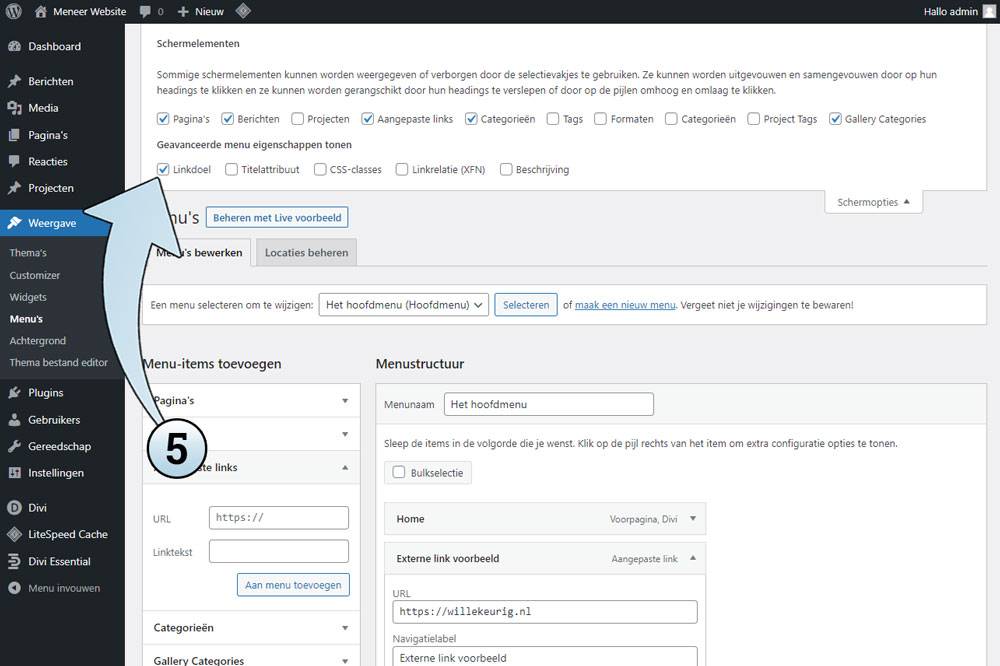Open the Divi icon in admin bar
The width and height of the screenshot is (1000, 666).
tap(243, 11)
